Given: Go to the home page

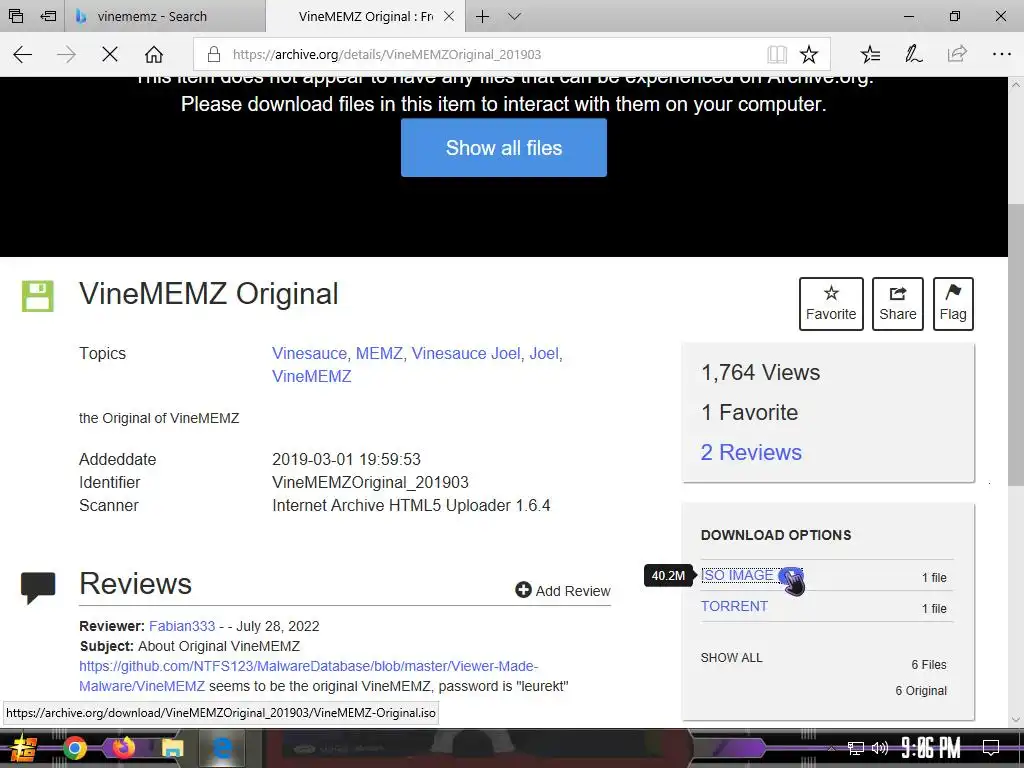Looking at the screenshot, I should (154, 54).
